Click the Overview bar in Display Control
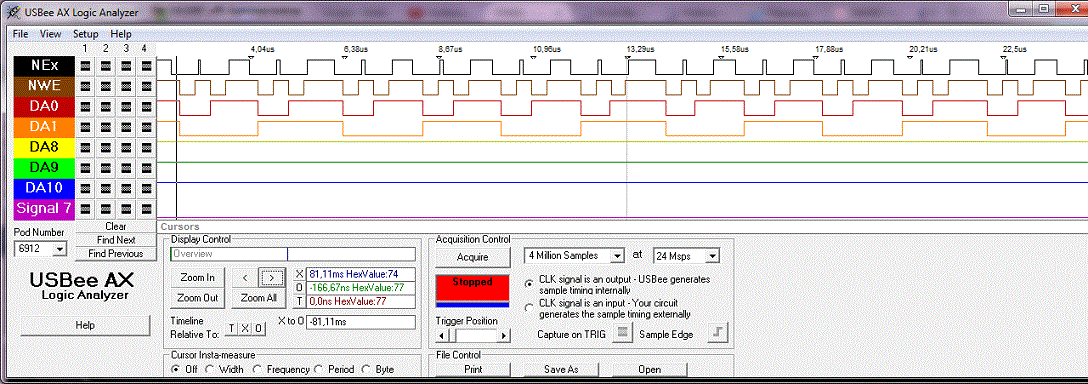This screenshot has height=384, width=1088. [293, 254]
